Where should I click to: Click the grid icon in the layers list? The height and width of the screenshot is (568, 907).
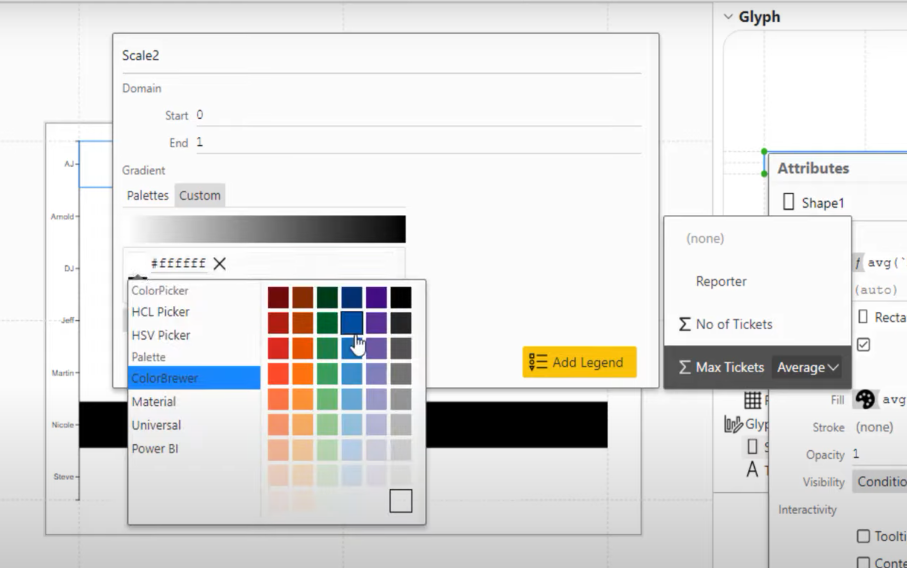coord(752,400)
